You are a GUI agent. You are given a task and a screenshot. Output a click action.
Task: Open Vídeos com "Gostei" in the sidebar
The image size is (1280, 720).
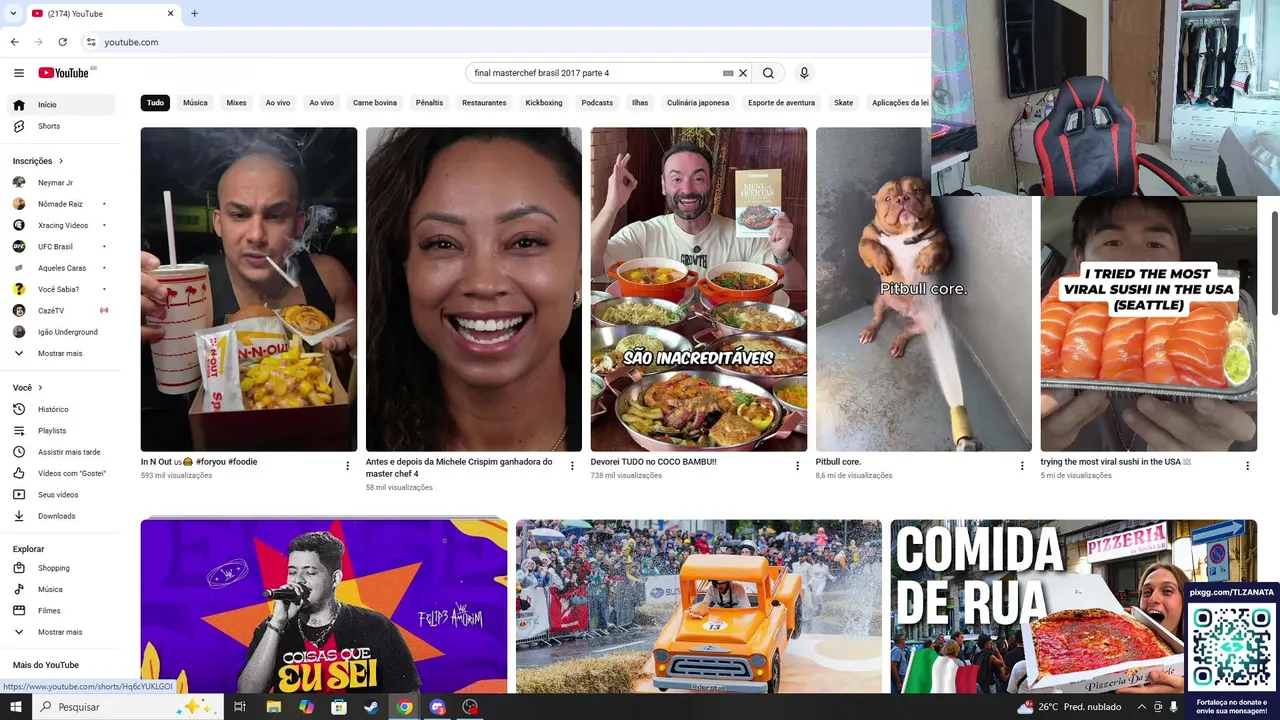click(62, 473)
